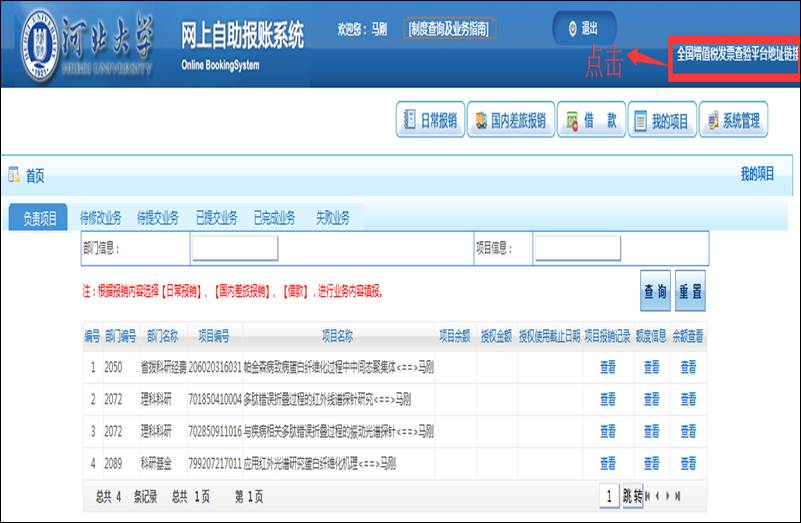The image size is (801, 523).
Task: Go to the last page arrow
Action: click(679, 496)
